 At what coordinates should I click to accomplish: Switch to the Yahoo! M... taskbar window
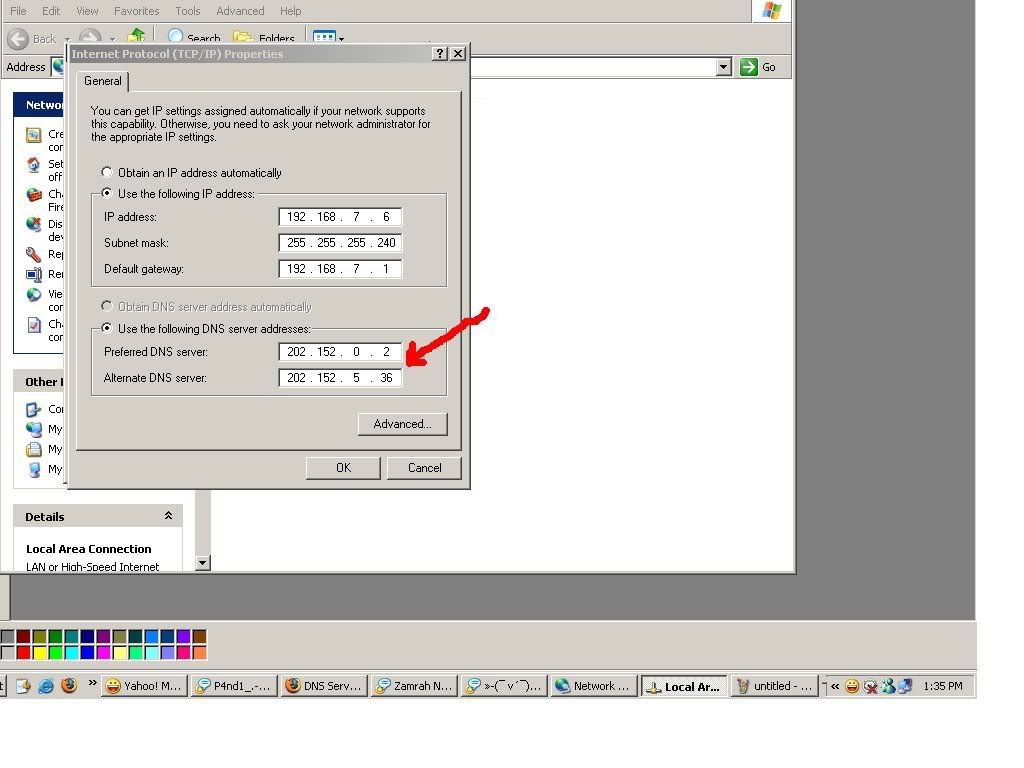point(144,686)
